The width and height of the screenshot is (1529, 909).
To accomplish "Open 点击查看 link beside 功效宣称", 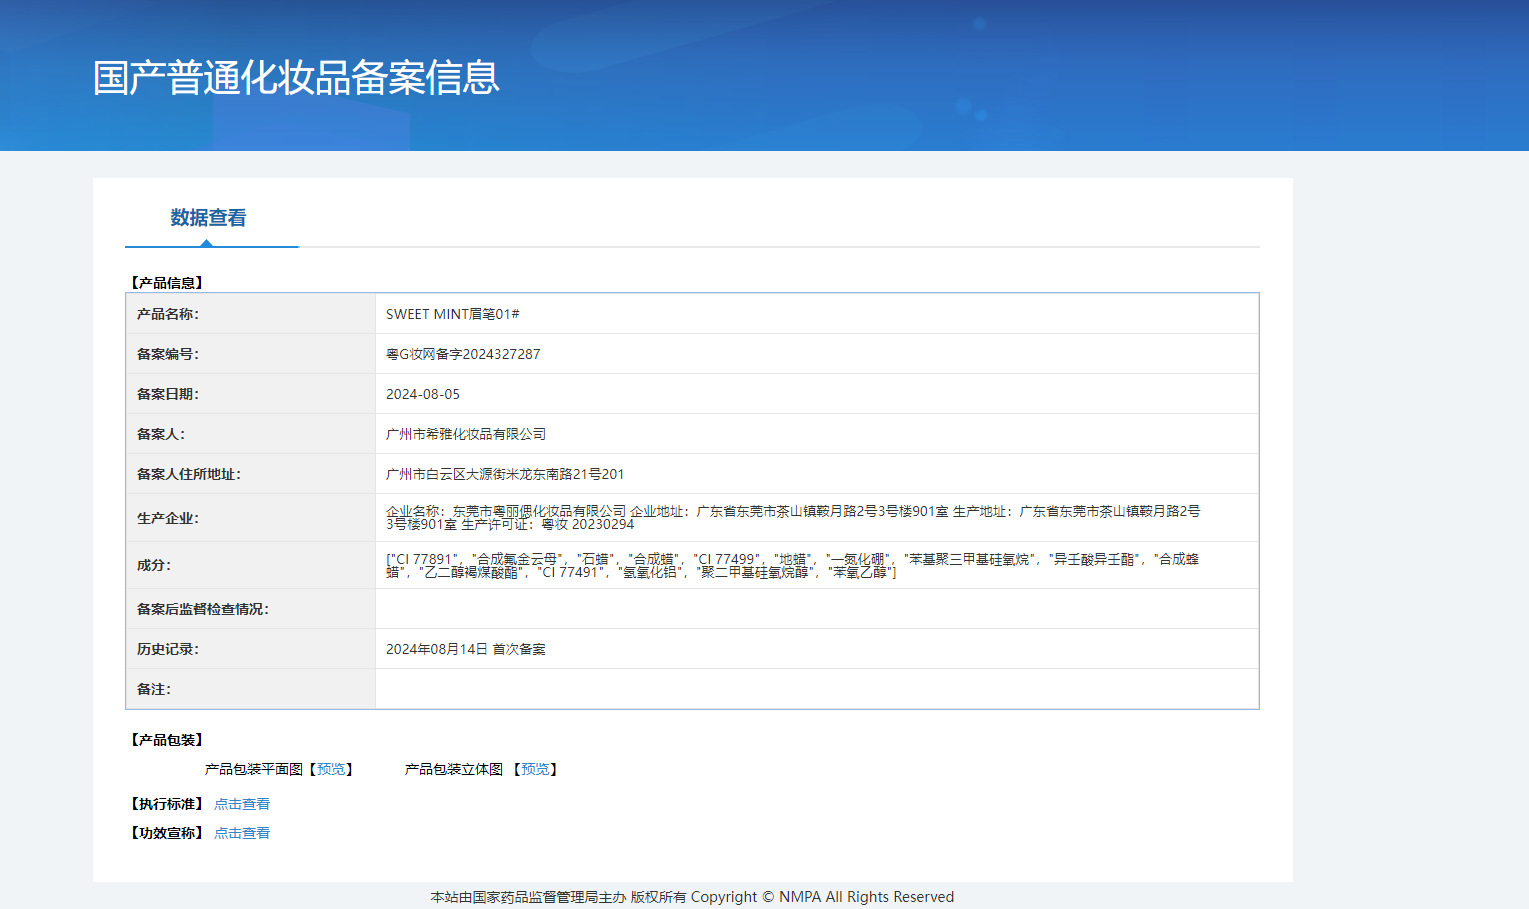I will pyautogui.click(x=242, y=833).
